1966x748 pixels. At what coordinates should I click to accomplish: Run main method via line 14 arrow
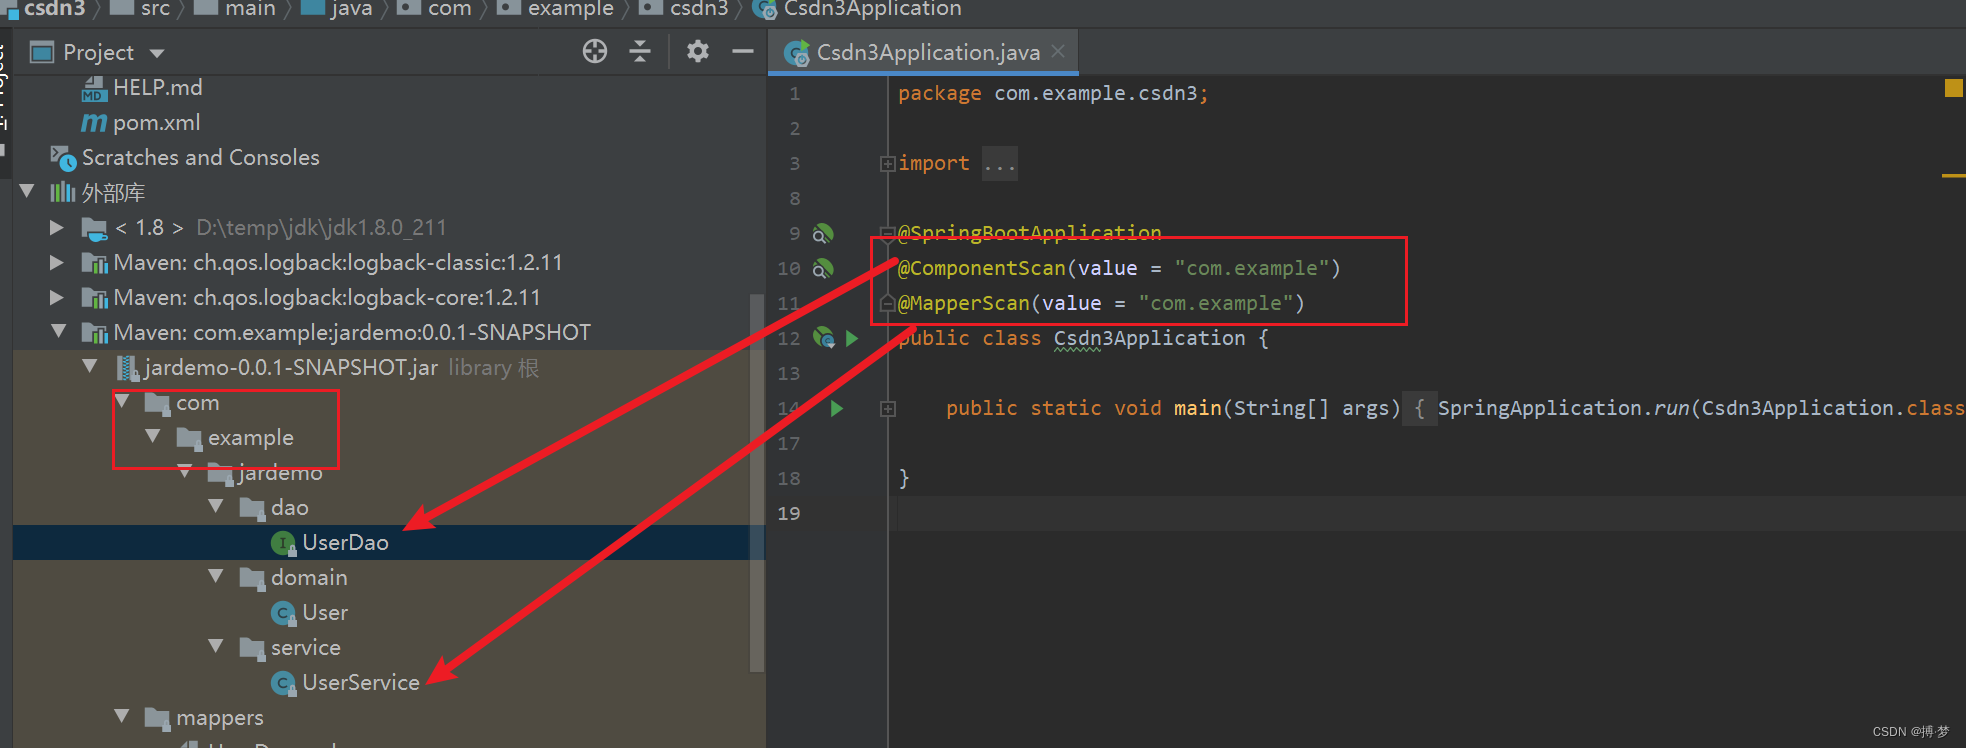[837, 408]
